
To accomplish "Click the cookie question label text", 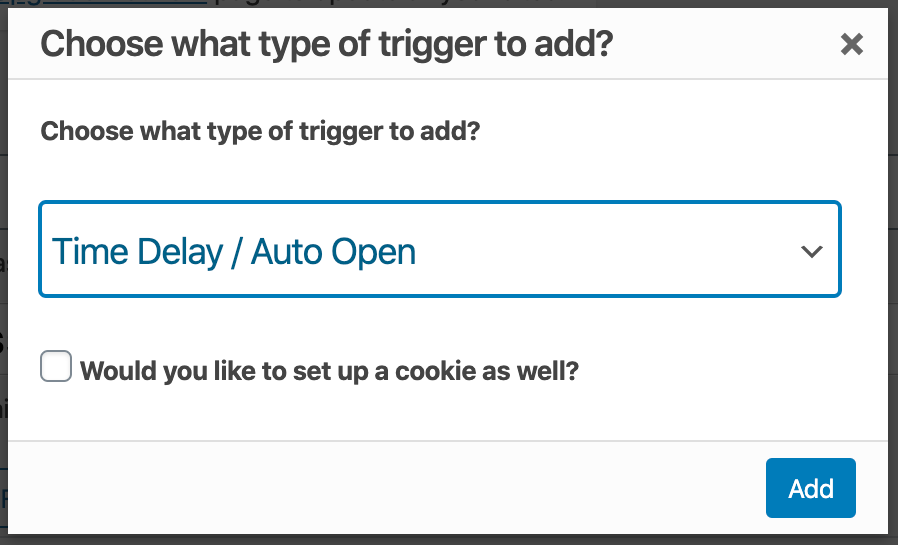I will click(329, 371).
